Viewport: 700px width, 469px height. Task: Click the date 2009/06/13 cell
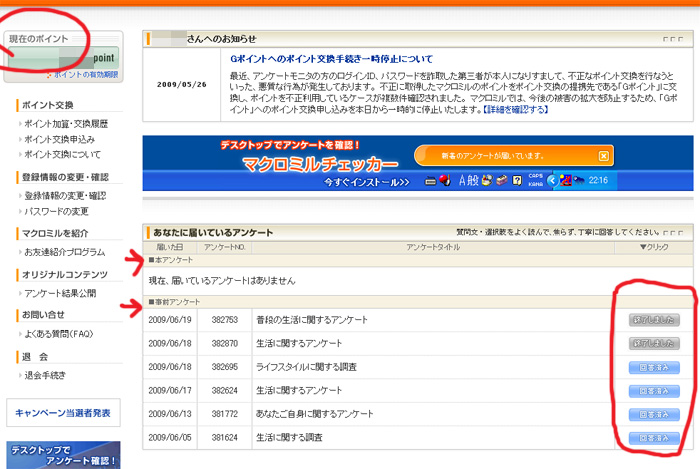(170, 414)
